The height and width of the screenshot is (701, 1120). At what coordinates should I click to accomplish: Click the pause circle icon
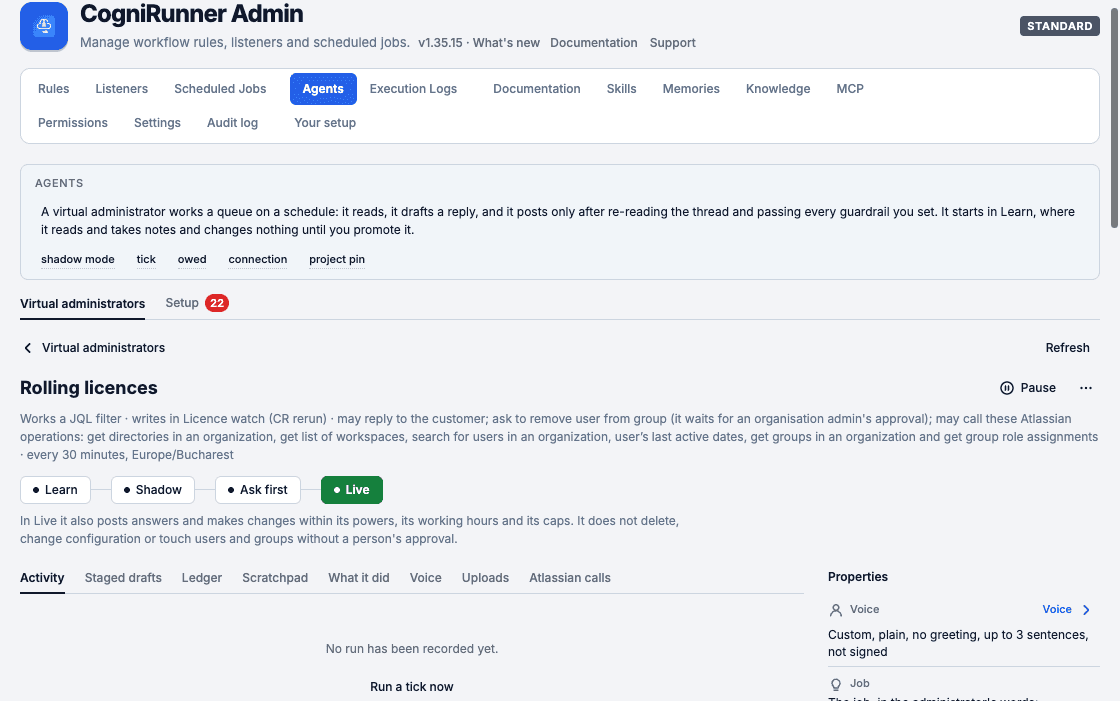point(1006,388)
